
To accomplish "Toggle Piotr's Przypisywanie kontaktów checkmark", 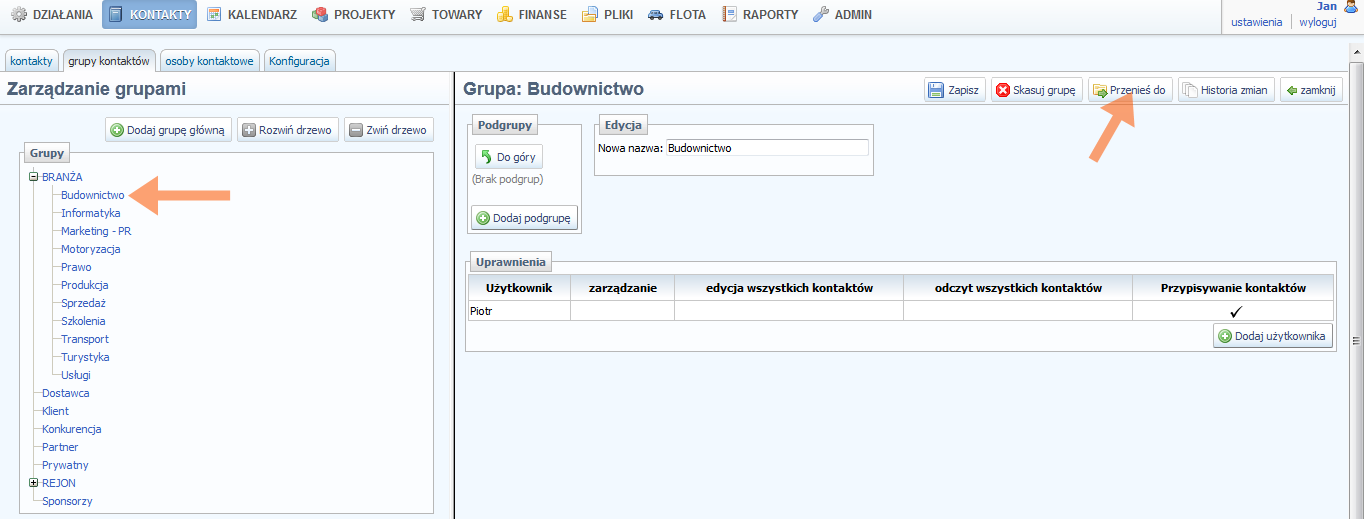I will coord(1235,312).
